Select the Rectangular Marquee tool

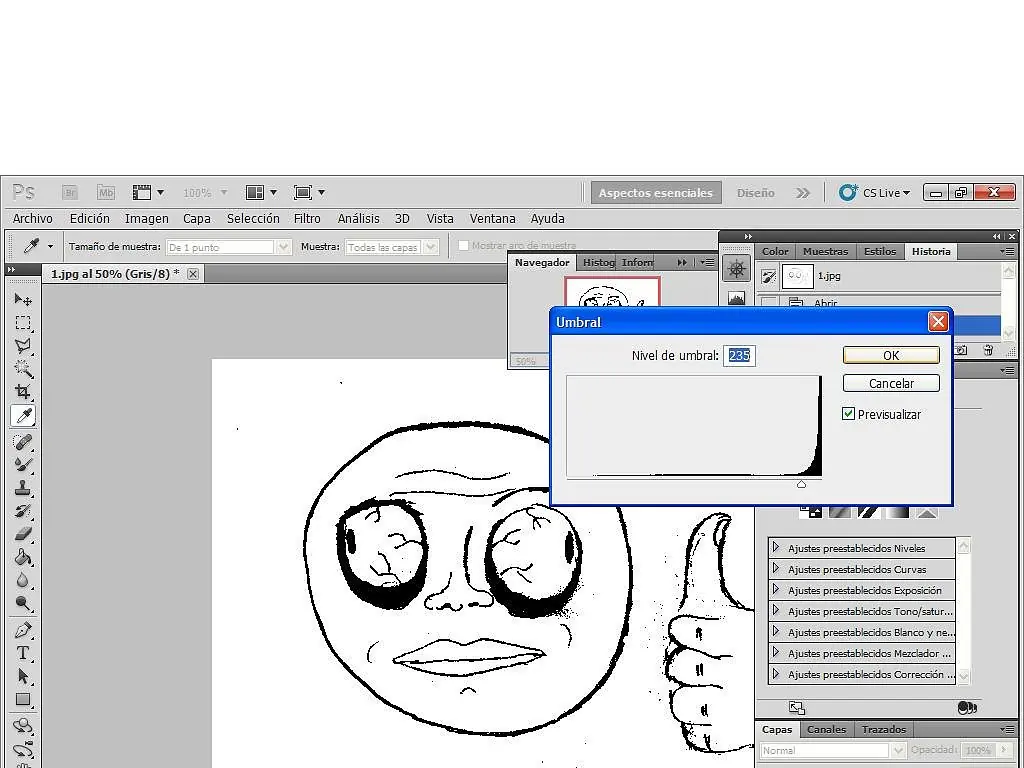click(23, 323)
